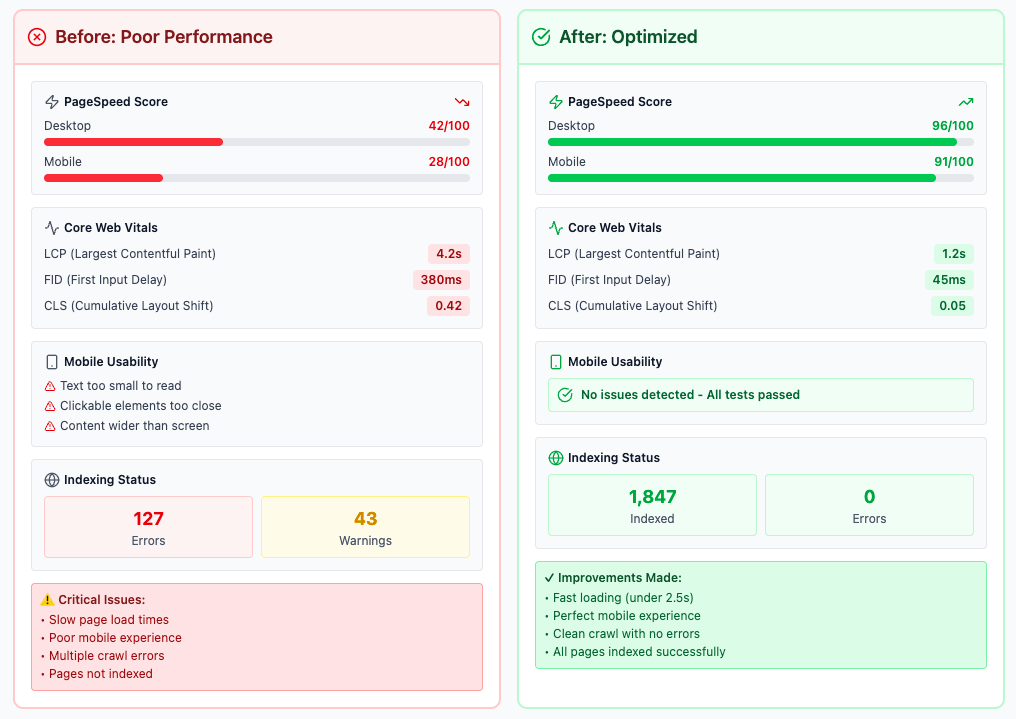The width and height of the screenshot is (1016, 719).
Task: Click the 91/100 mobile score text
Action: tap(954, 162)
